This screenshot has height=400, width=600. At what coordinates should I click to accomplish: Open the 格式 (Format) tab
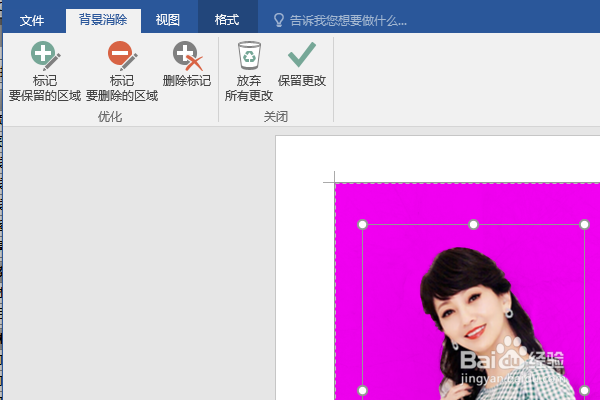click(x=227, y=20)
